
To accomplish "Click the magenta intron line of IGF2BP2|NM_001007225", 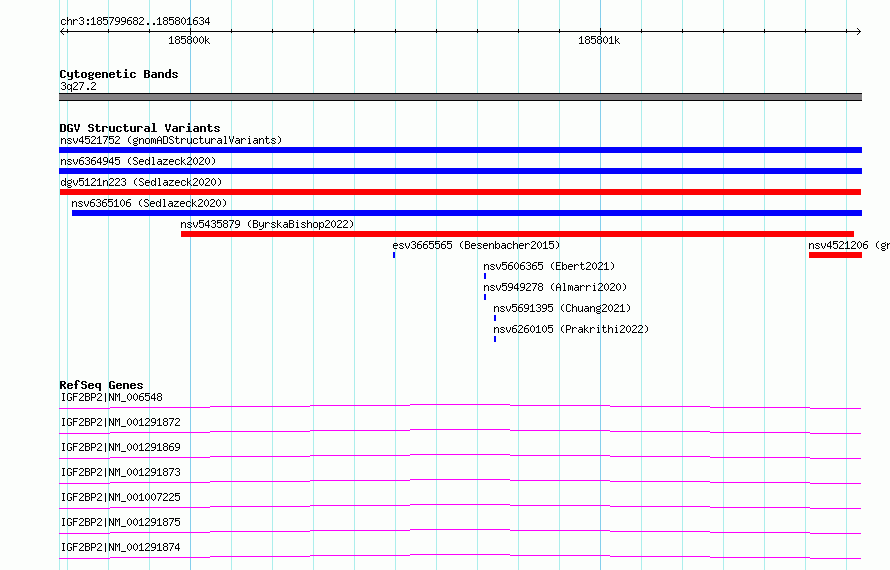I will [460, 506].
